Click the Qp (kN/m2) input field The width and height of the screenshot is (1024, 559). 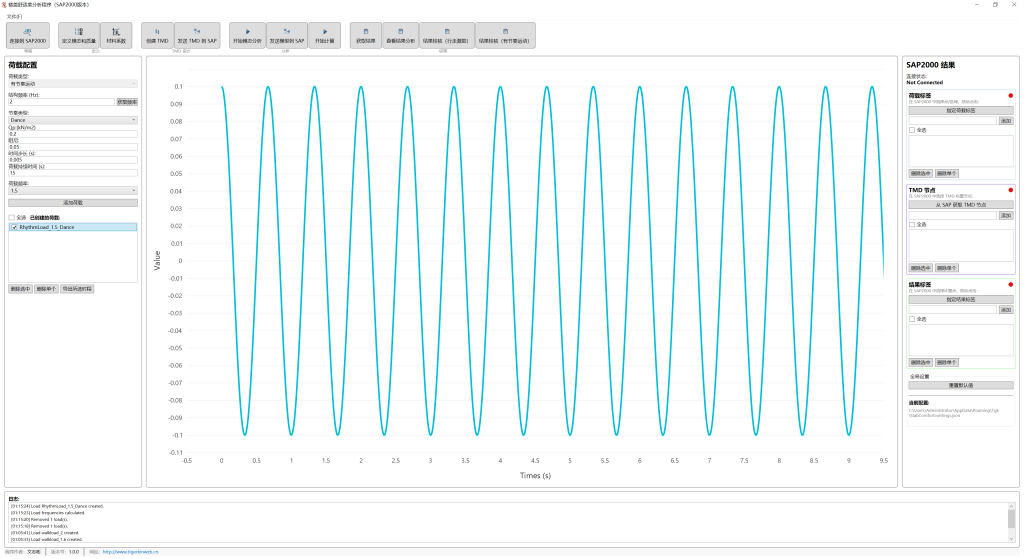tap(72, 133)
